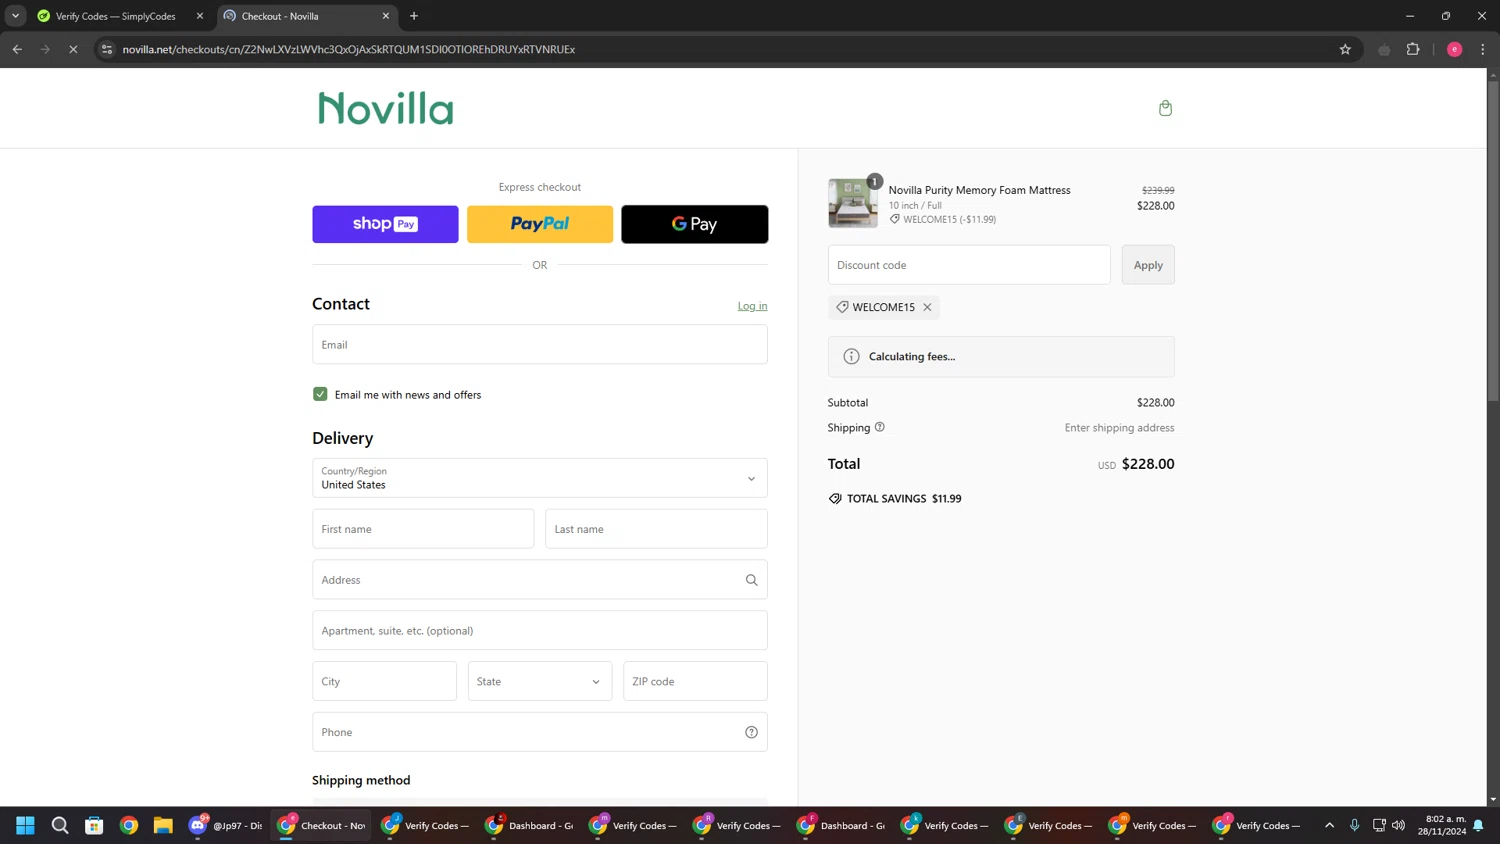Open the taskbar clock and date
The image size is (1500, 844).
point(1441,825)
